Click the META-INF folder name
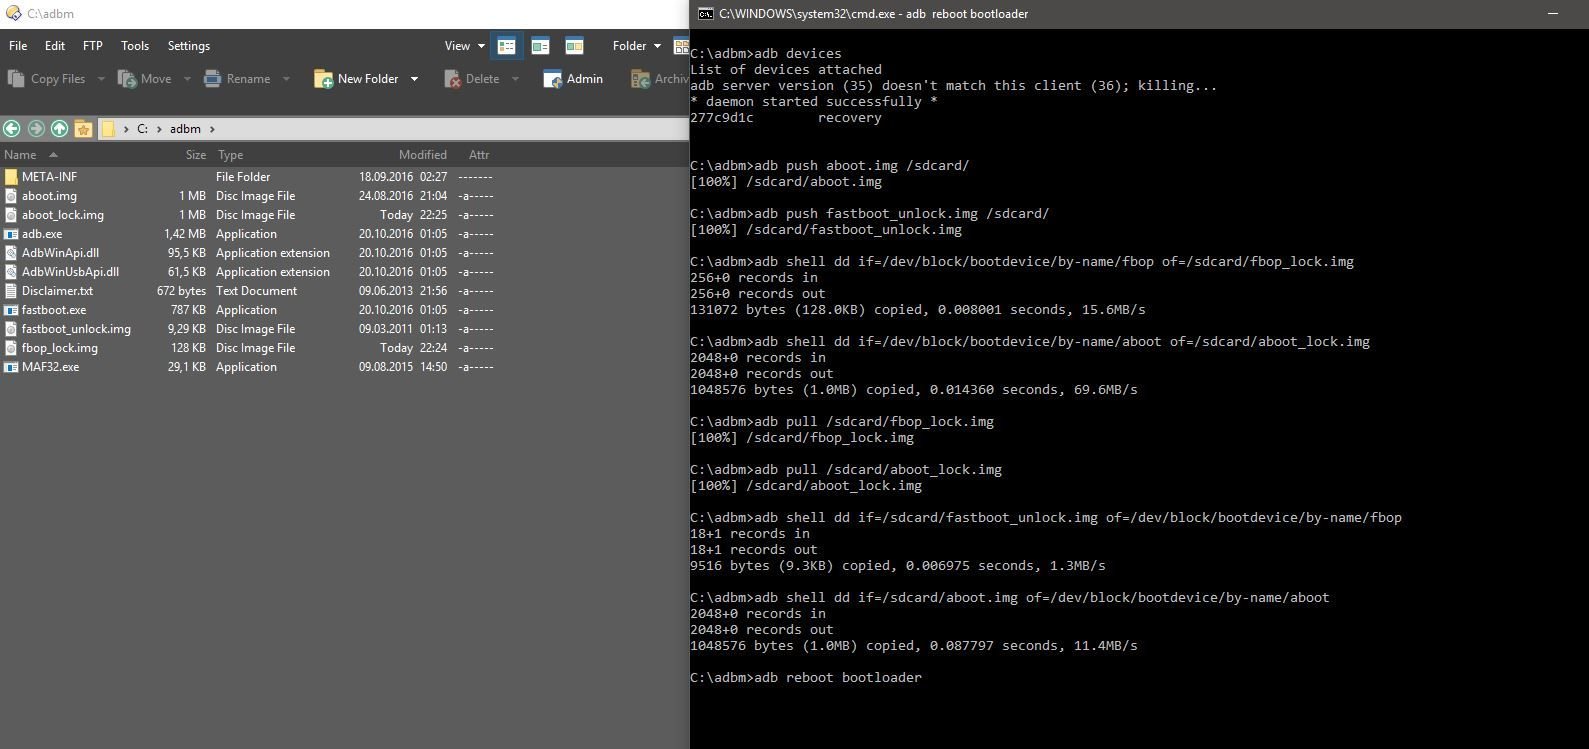Image resolution: width=1589 pixels, height=749 pixels. 49,177
